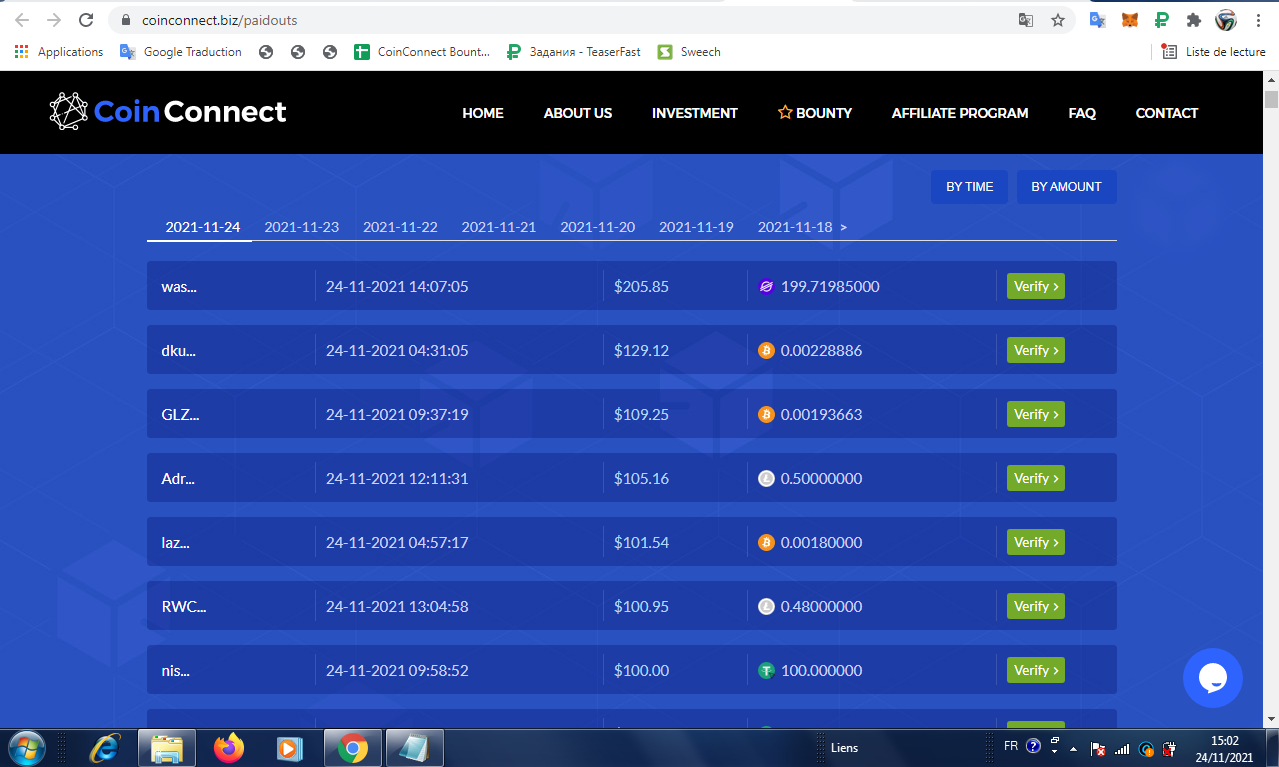1279x767 pixels.
Task: Open the Chrome three-dot menu
Action: point(1258,20)
